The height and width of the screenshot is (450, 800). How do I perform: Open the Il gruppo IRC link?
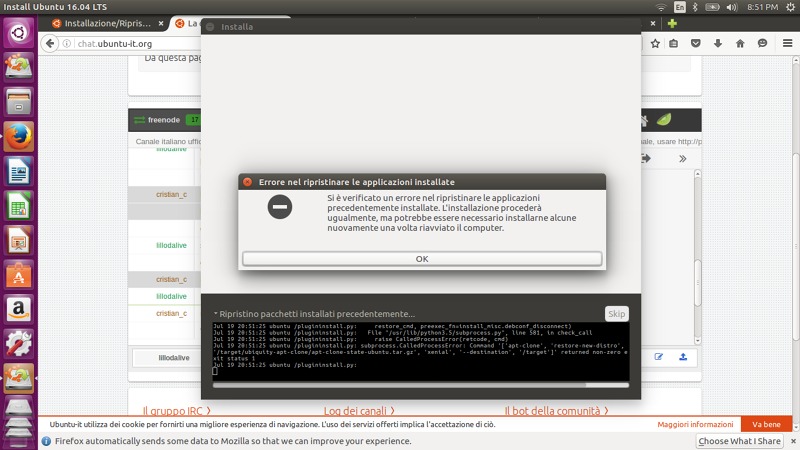coord(177,411)
